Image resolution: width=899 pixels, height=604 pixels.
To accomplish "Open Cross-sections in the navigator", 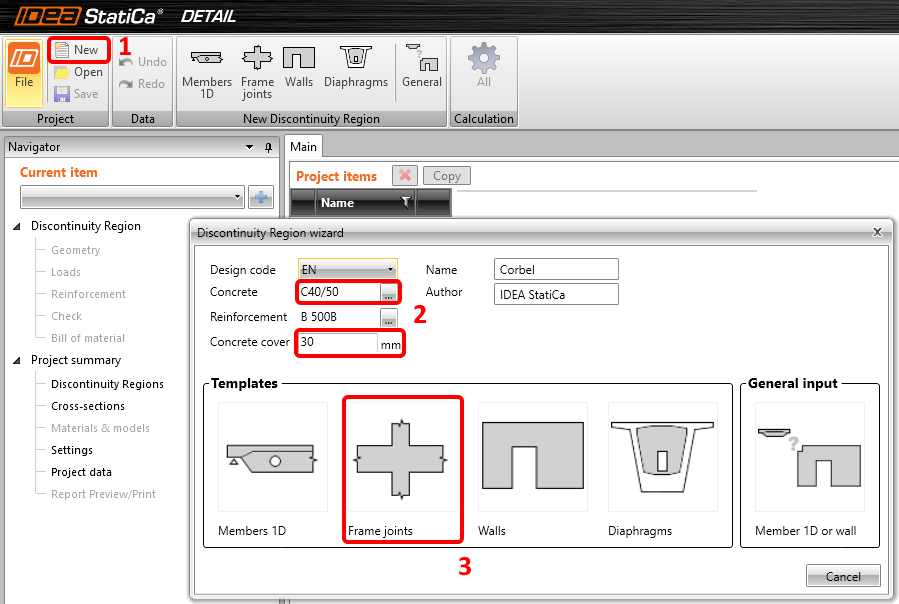I will (x=88, y=406).
